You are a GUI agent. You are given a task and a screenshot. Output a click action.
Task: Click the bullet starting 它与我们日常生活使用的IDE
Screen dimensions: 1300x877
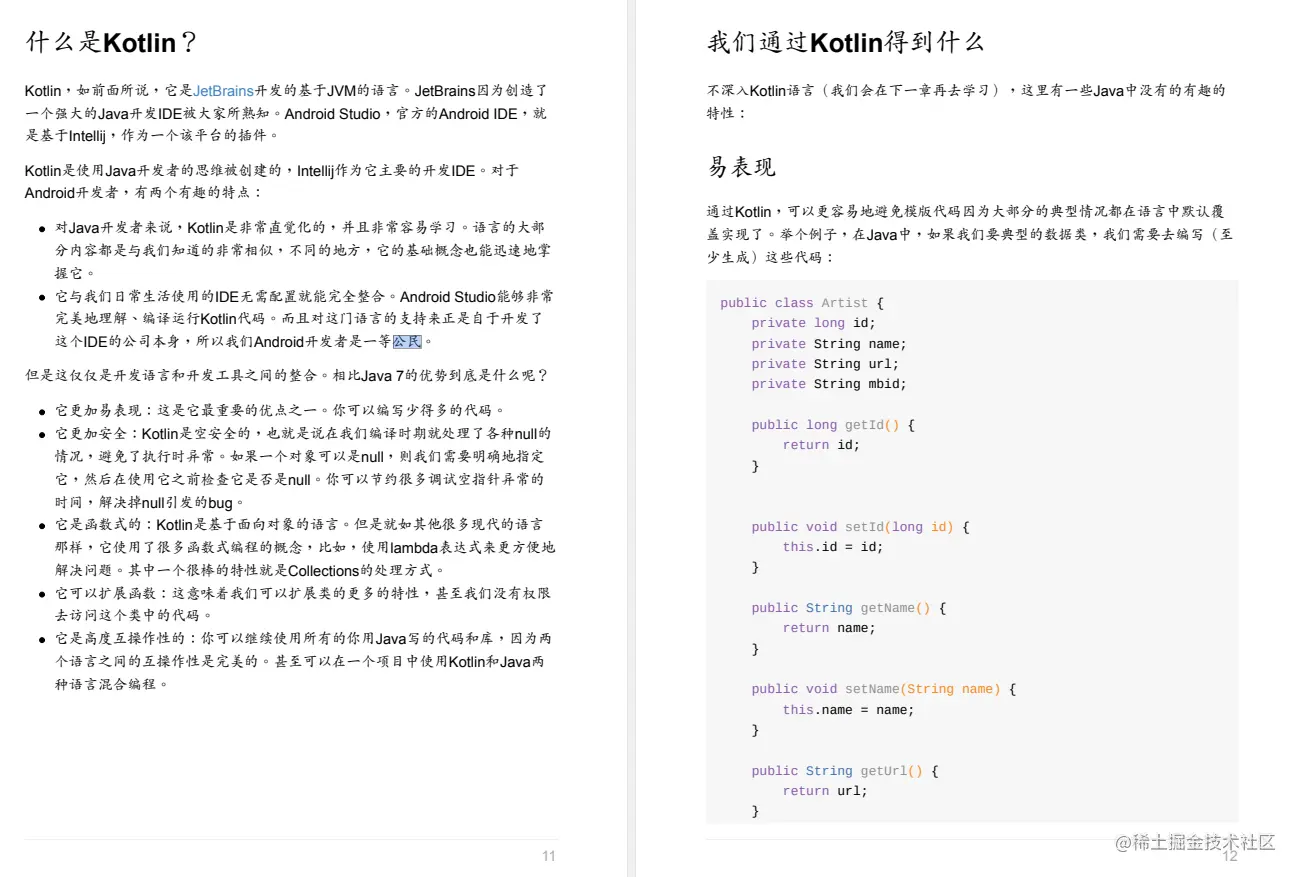pos(304,319)
